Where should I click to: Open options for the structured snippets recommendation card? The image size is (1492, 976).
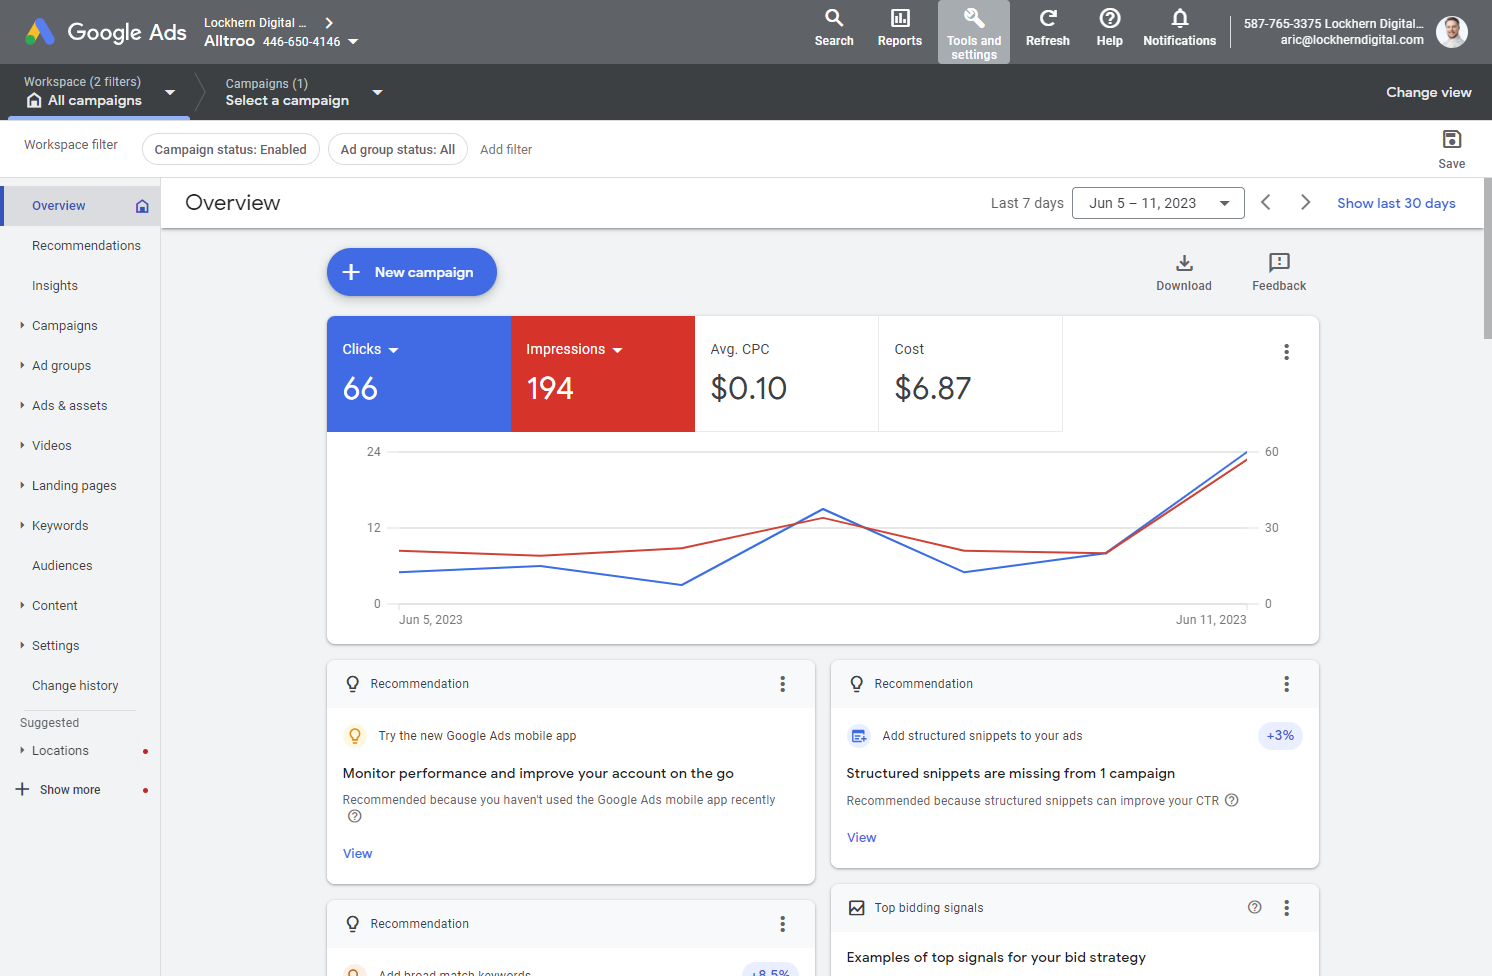coord(1287,684)
